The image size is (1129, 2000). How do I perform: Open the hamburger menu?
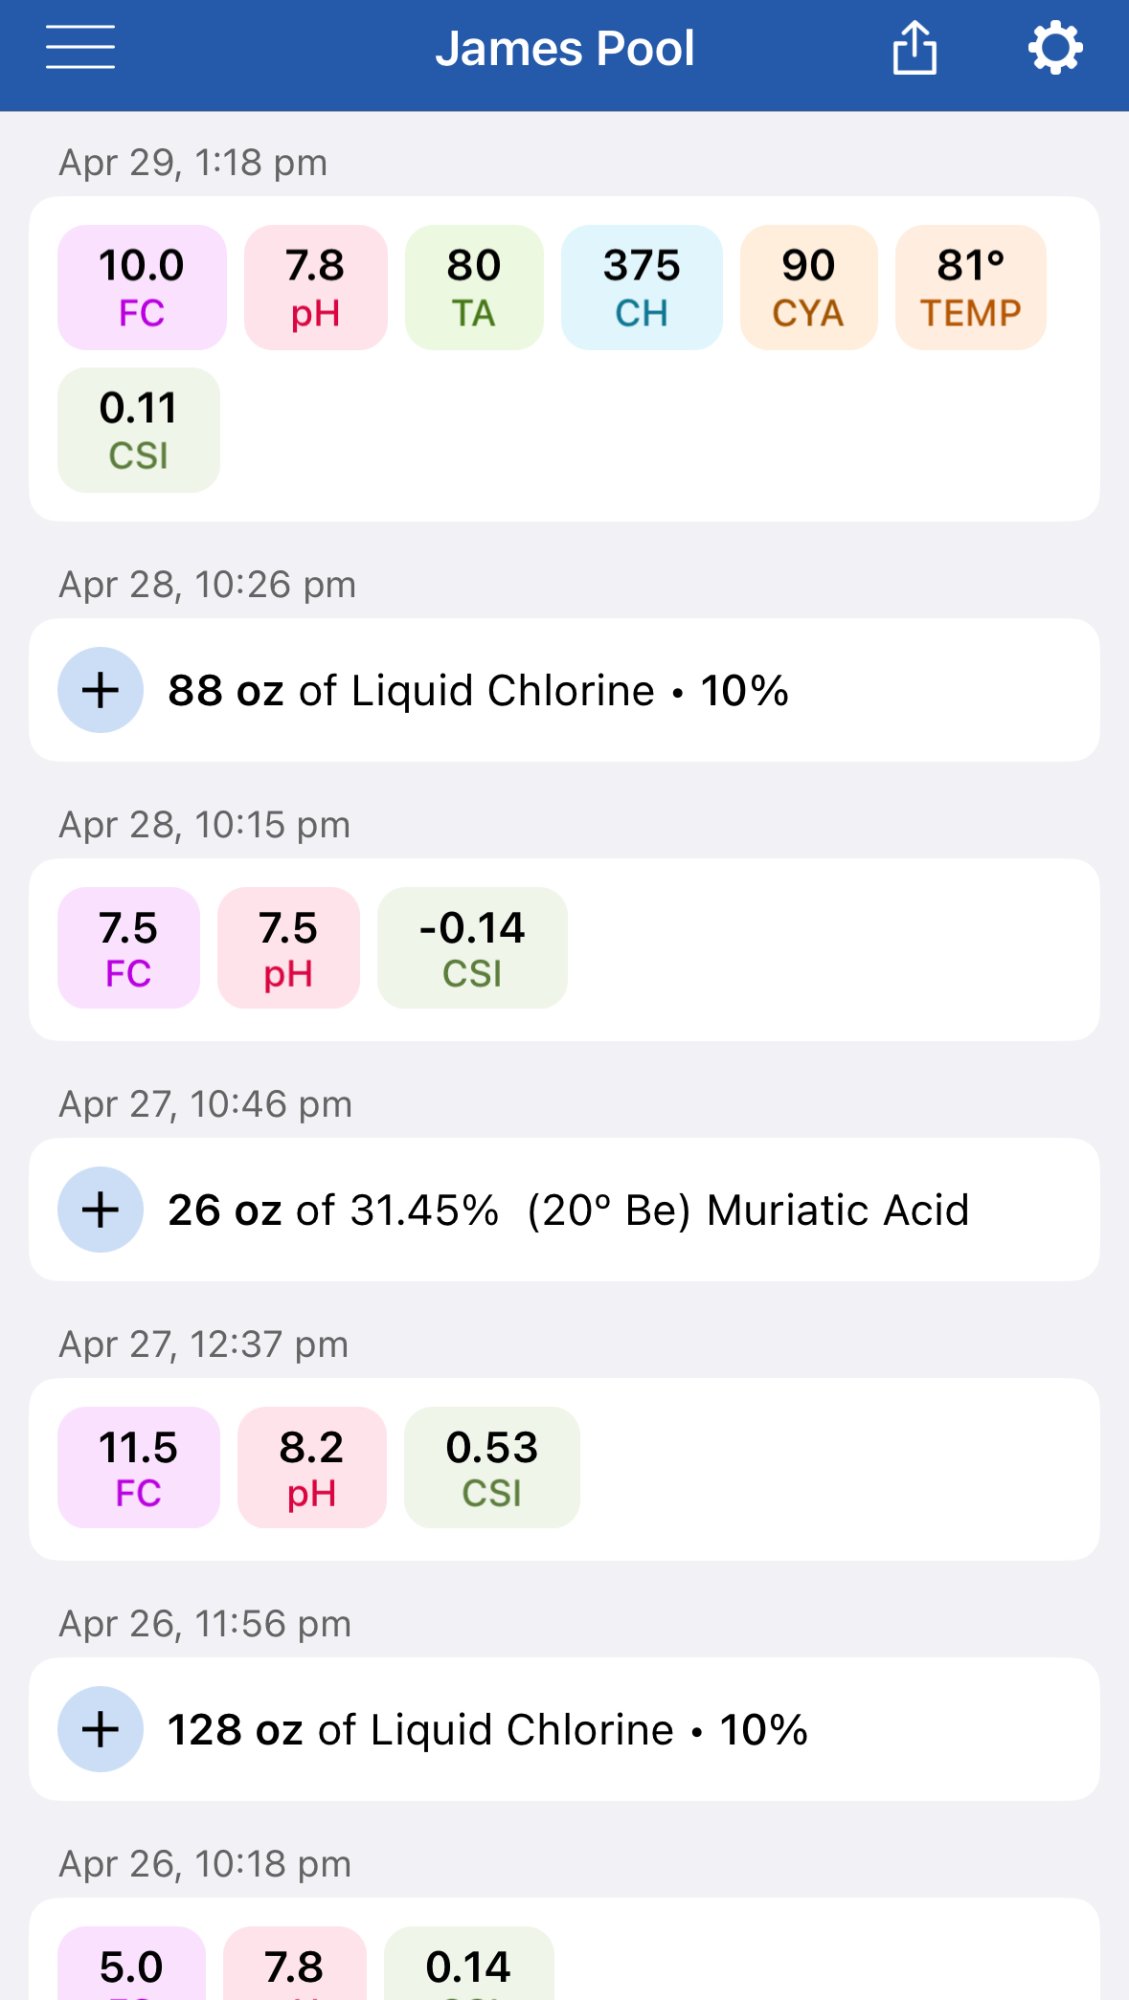[x=80, y=47]
